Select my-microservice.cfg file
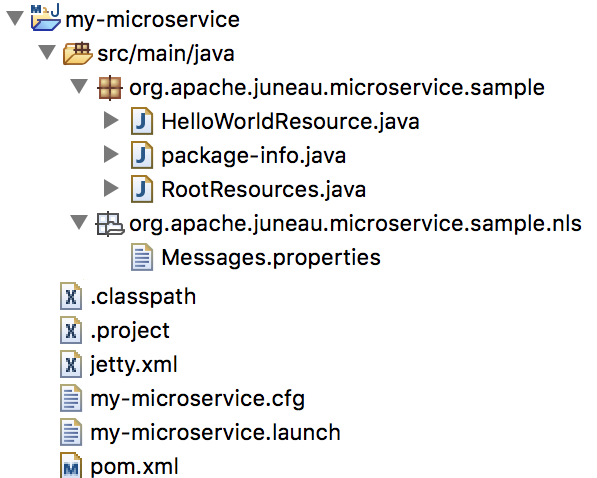This screenshot has height=478, width=597. [x=198, y=399]
